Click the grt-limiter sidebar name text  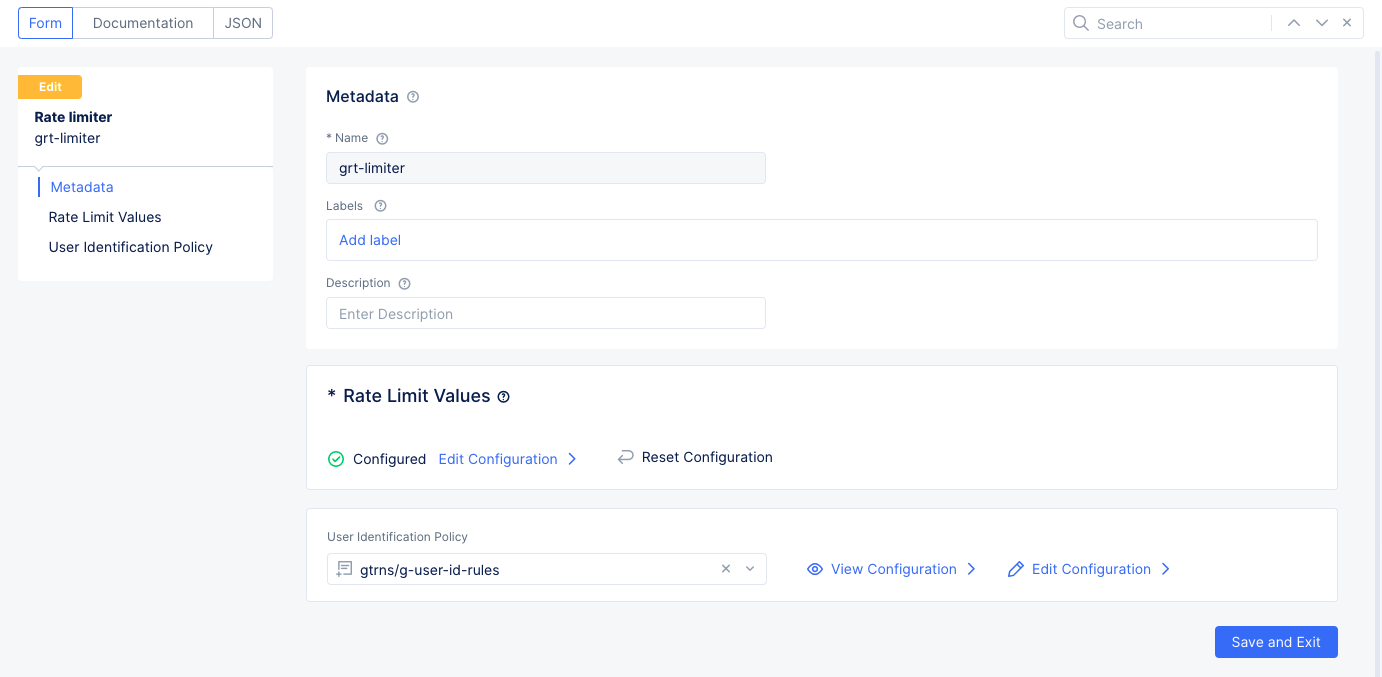tap(67, 138)
